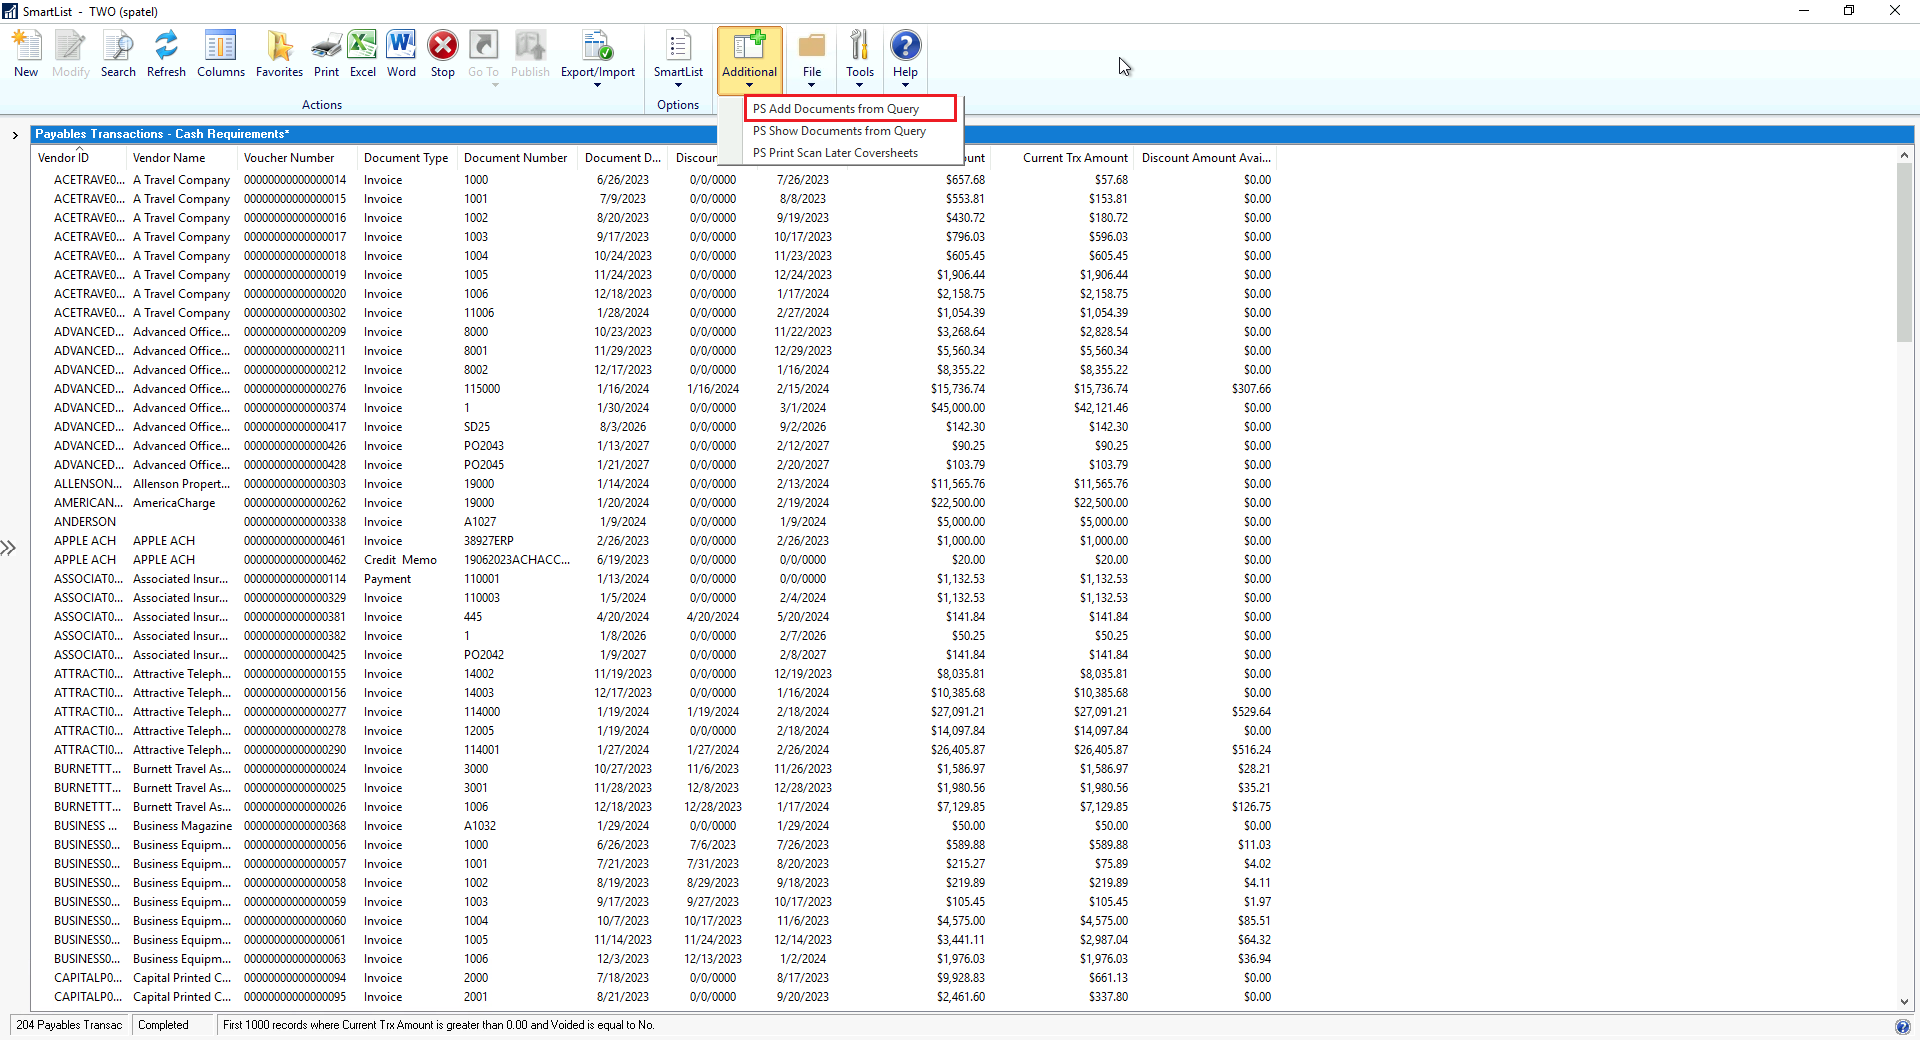Screen dimensions: 1920x1040
Task: Click the New SmartList icon
Action: (26, 54)
